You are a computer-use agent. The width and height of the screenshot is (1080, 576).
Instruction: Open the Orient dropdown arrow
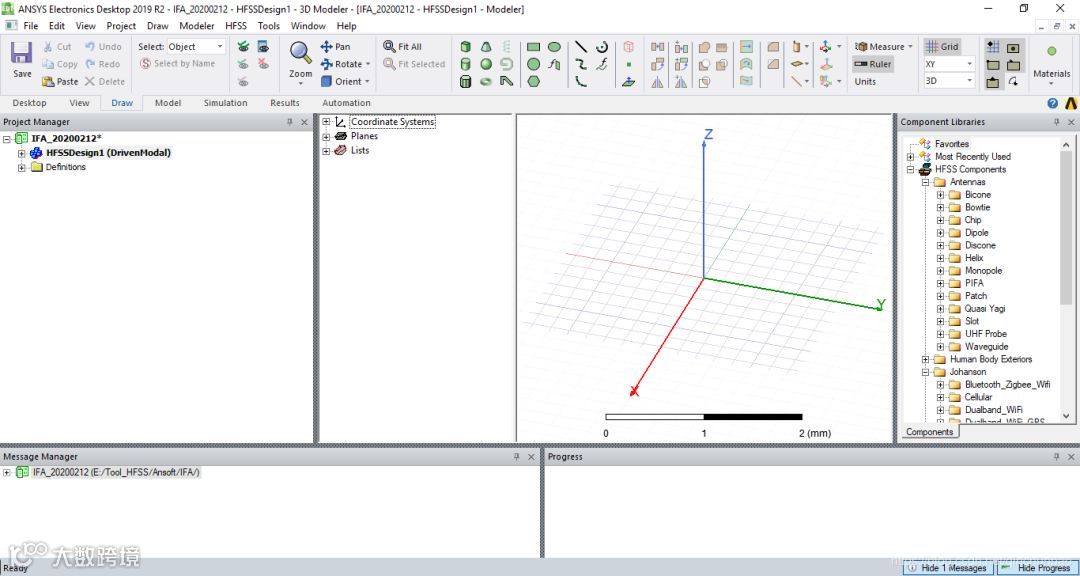coord(367,81)
